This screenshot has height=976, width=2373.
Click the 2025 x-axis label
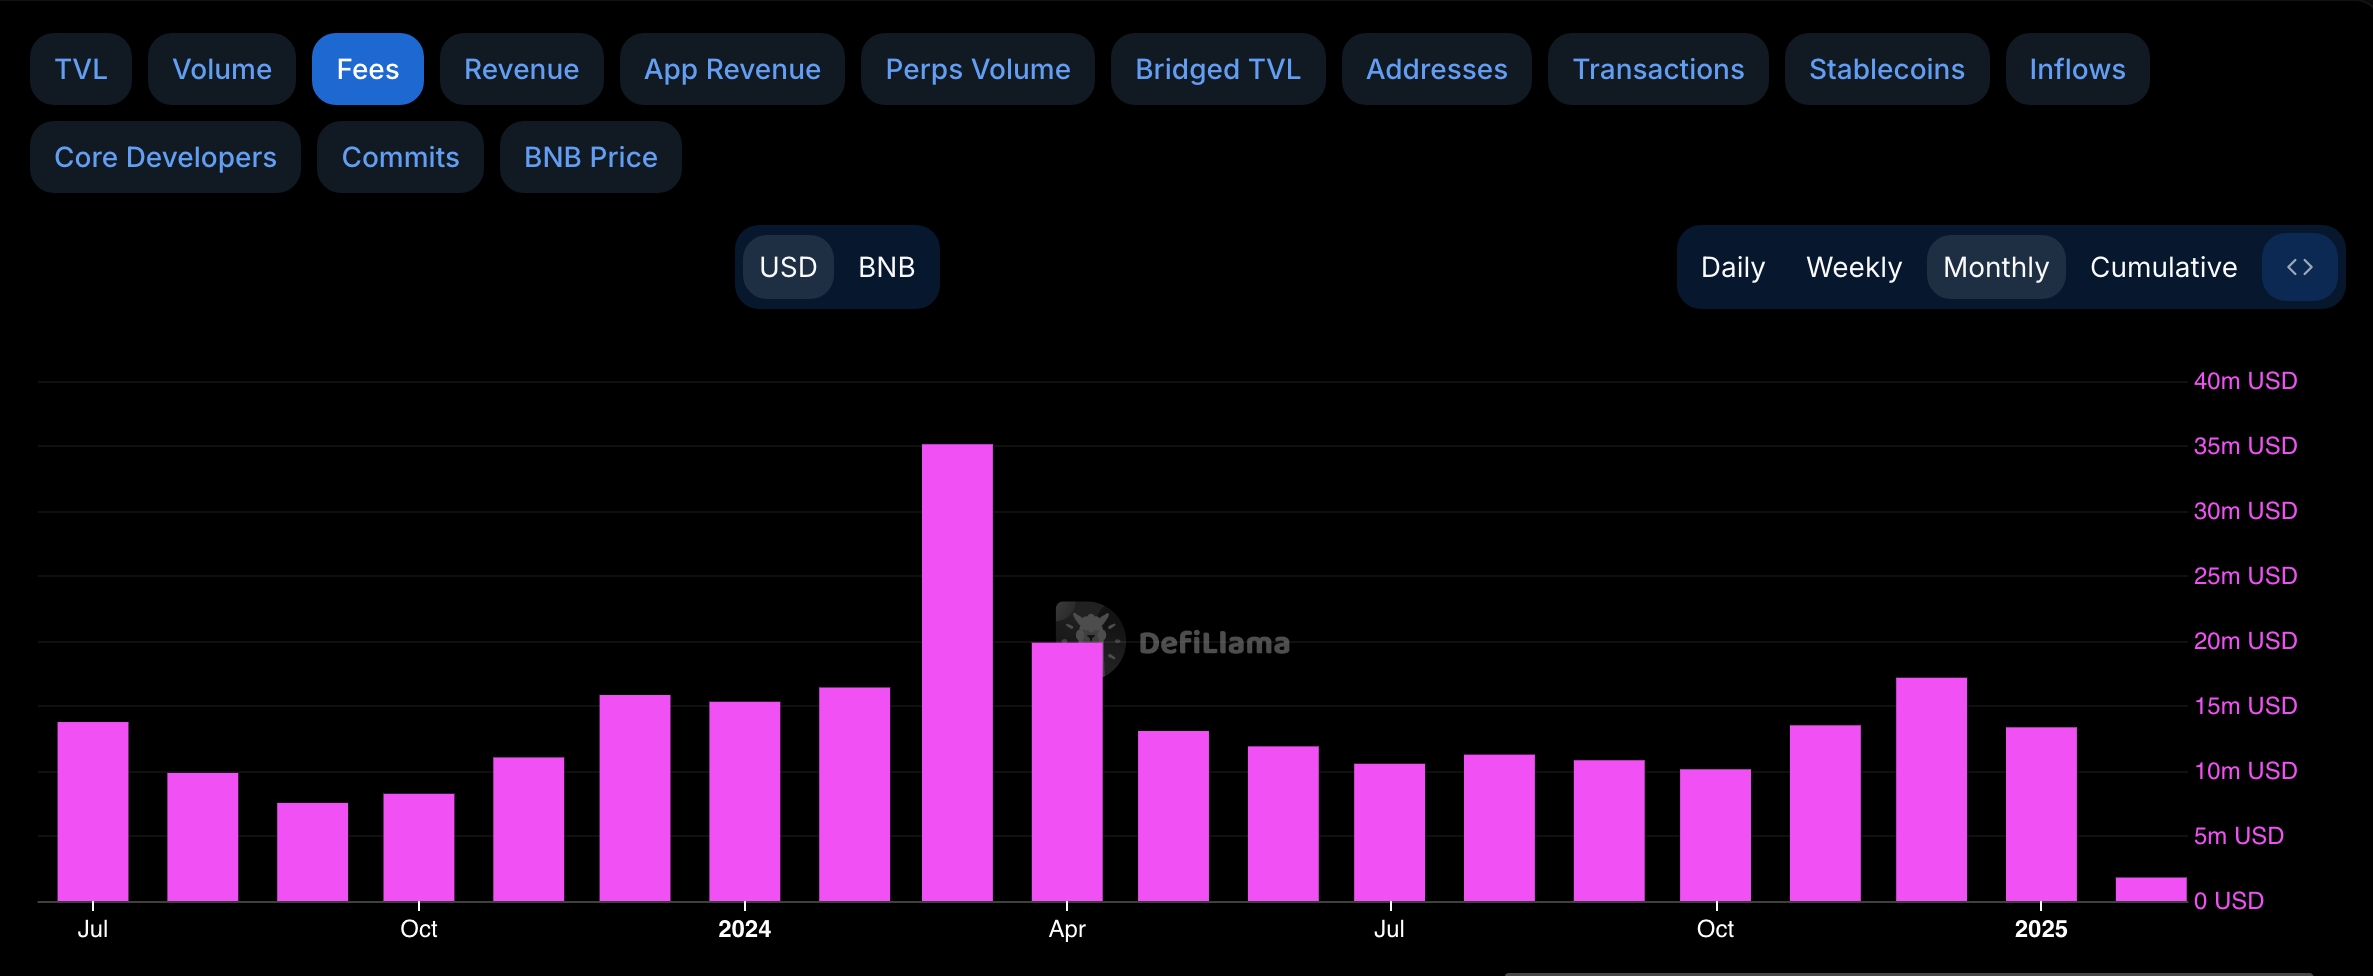pyautogui.click(x=2041, y=929)
